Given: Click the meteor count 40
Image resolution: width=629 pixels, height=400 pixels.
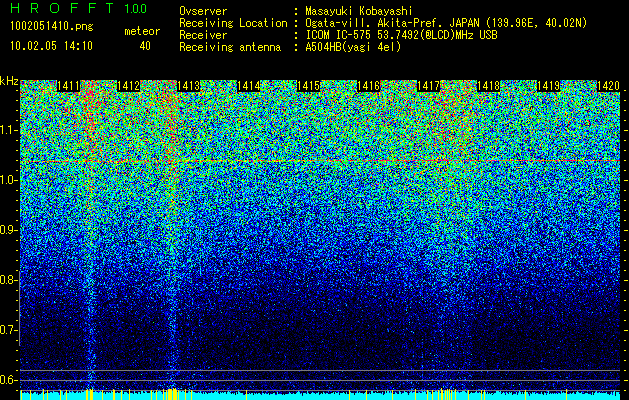Looking at the screenshot, I should coord(145,46).
